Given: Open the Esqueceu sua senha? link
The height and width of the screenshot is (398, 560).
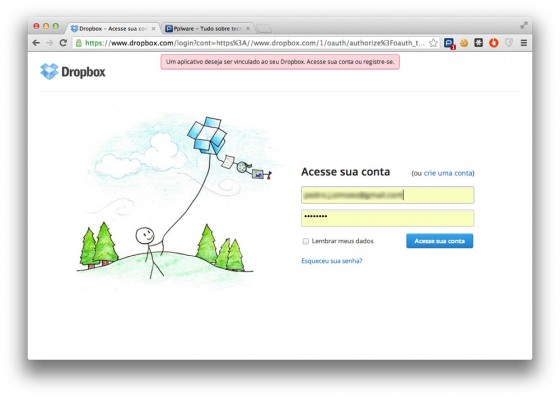Looking at the screenshot, I should tap(332, 261).
